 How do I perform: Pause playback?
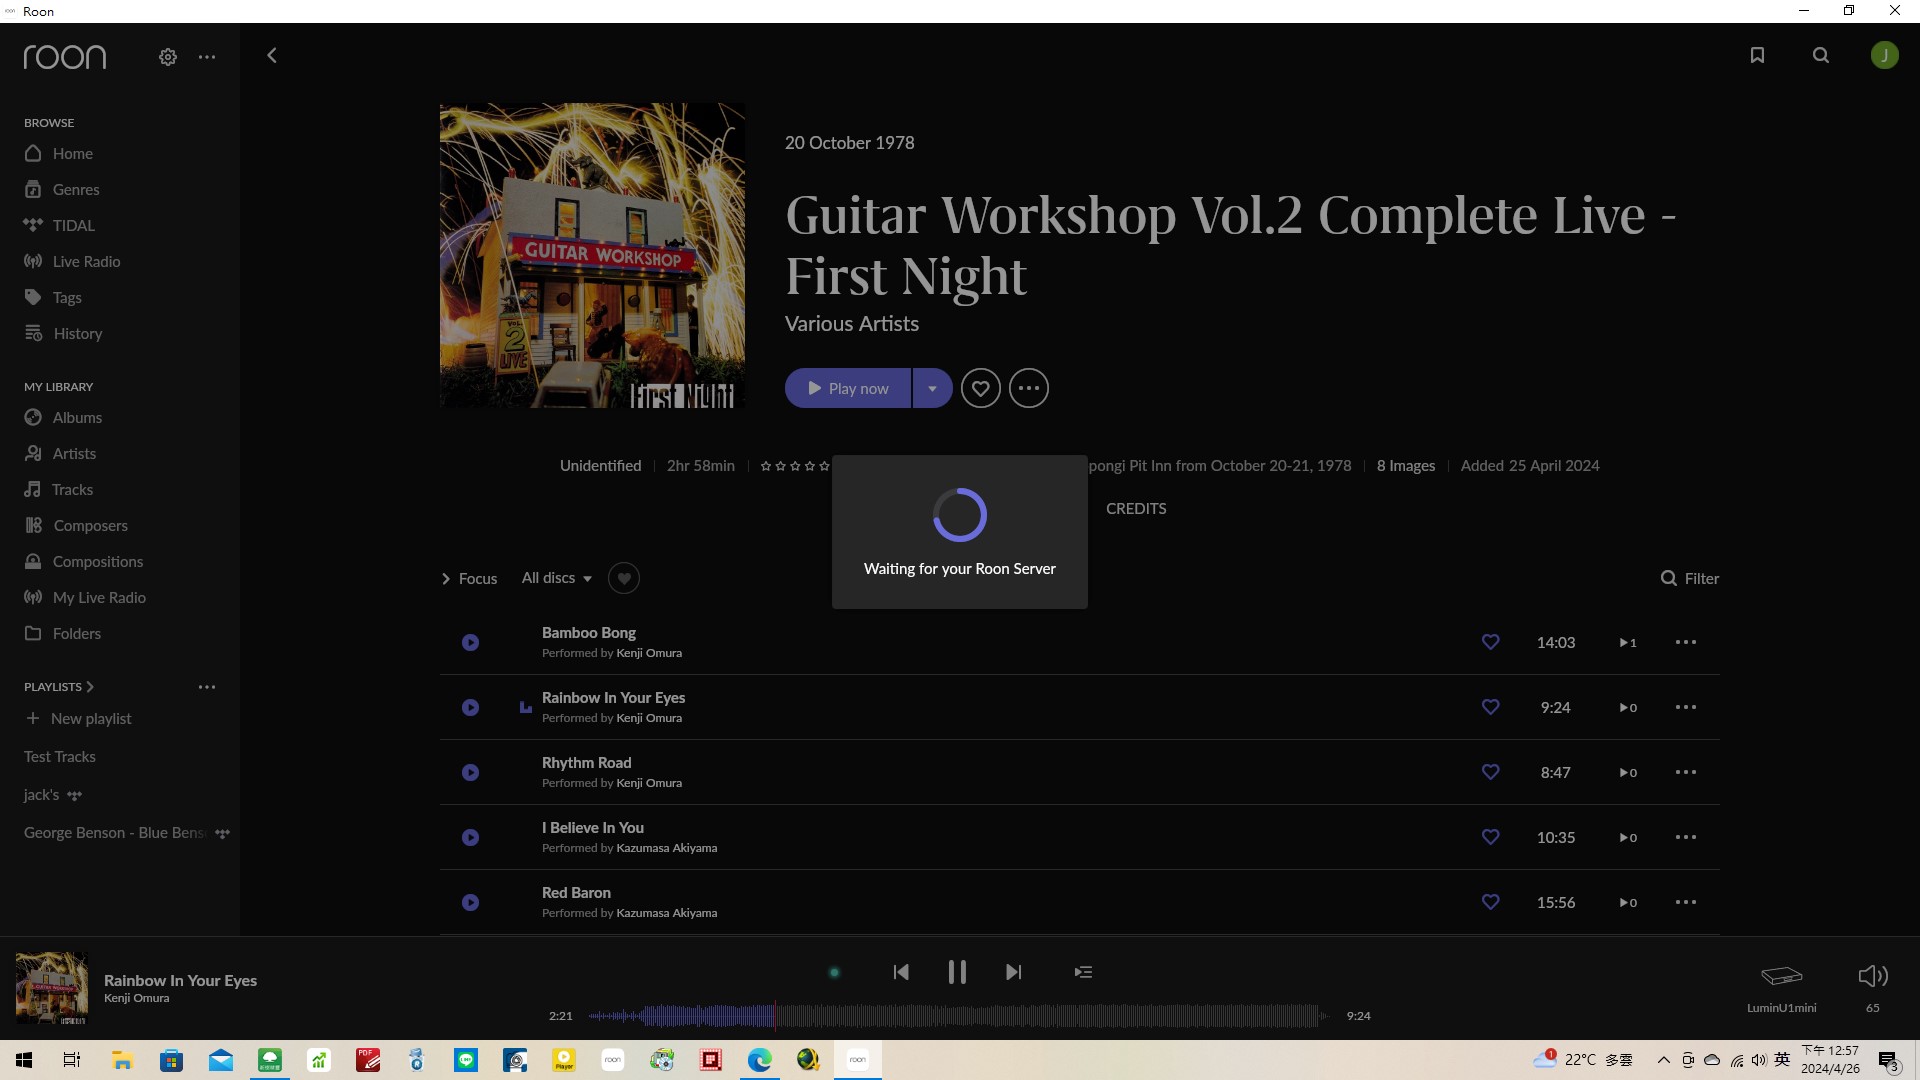(x=957, y=972)
